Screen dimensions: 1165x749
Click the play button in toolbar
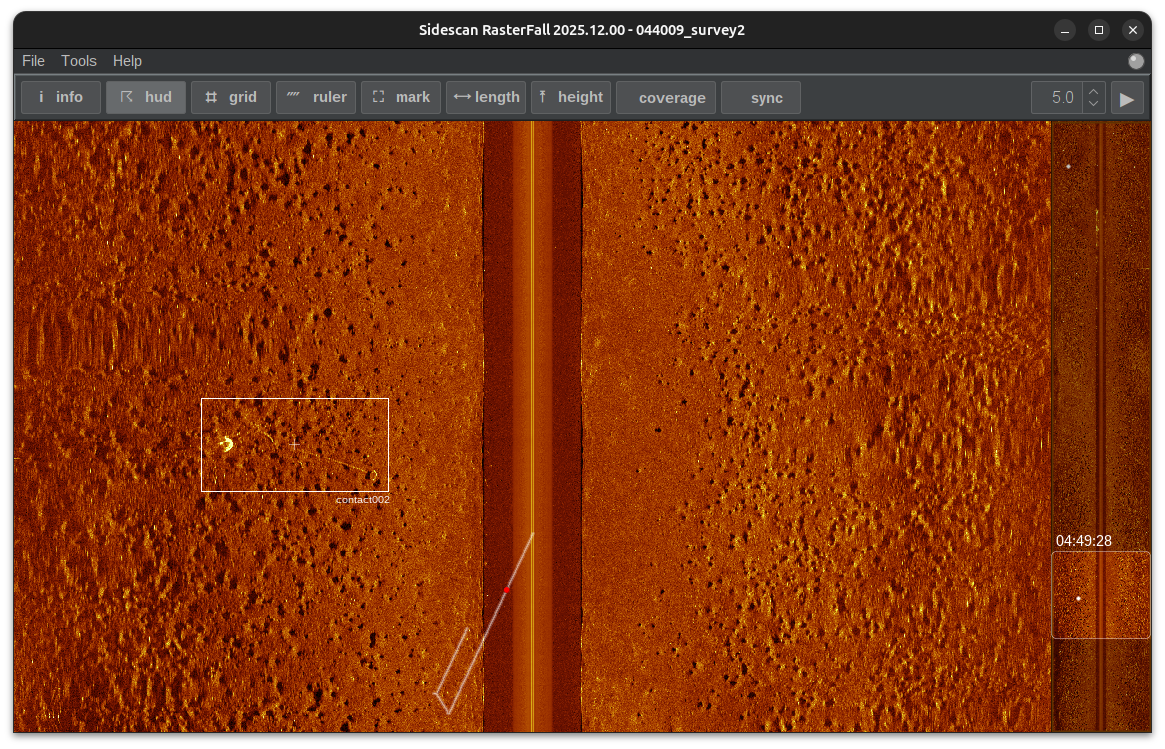click(x=1127, y=98)
